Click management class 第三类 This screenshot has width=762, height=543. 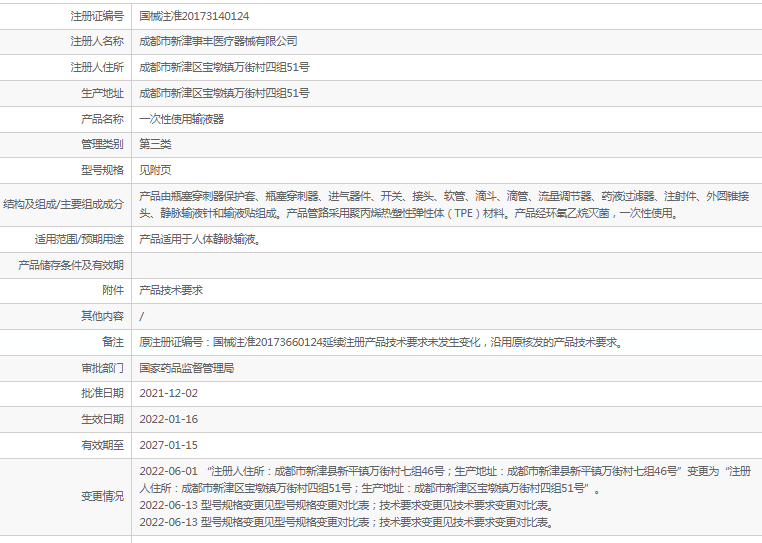click(x=155, y=144)
